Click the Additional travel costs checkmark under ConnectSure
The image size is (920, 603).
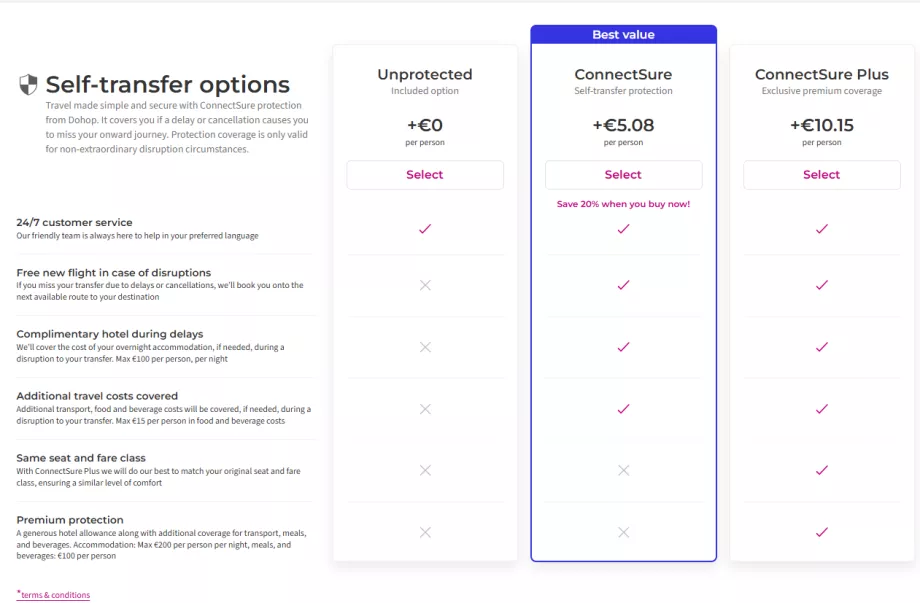tap(623, 409)
